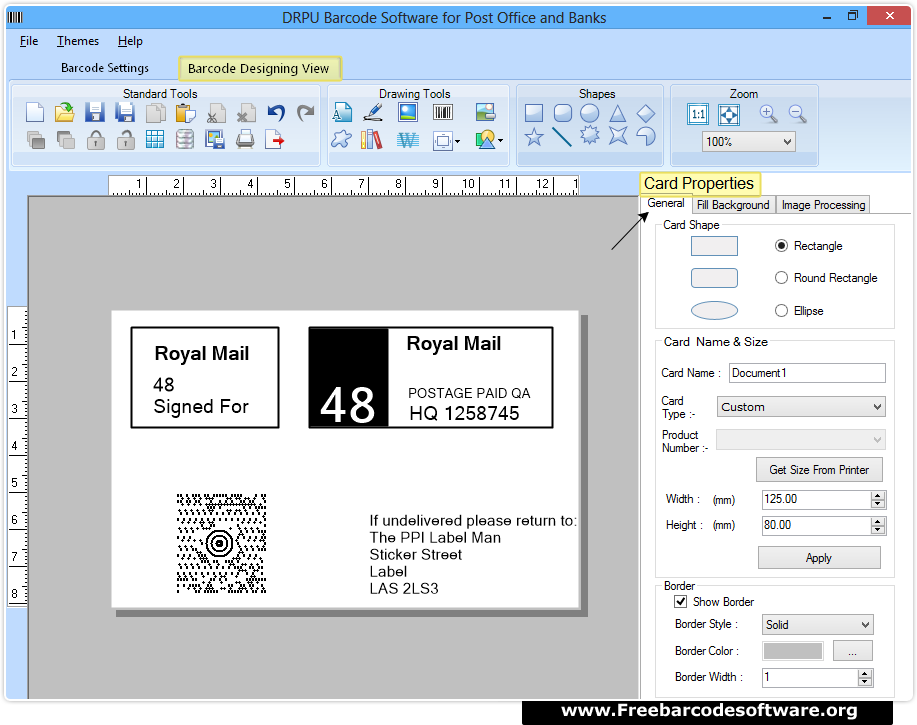This screenshot has width=917, height=725.
Task: Click the Apply button
Action: [x=819, y=558]
